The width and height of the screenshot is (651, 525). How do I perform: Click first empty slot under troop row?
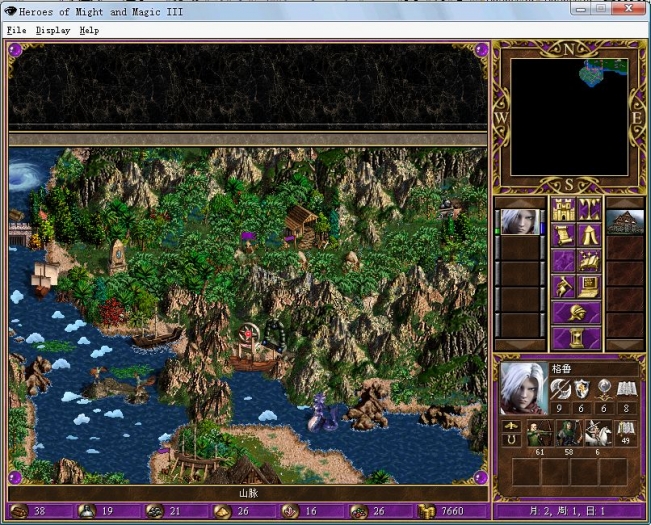click(526, 471)
